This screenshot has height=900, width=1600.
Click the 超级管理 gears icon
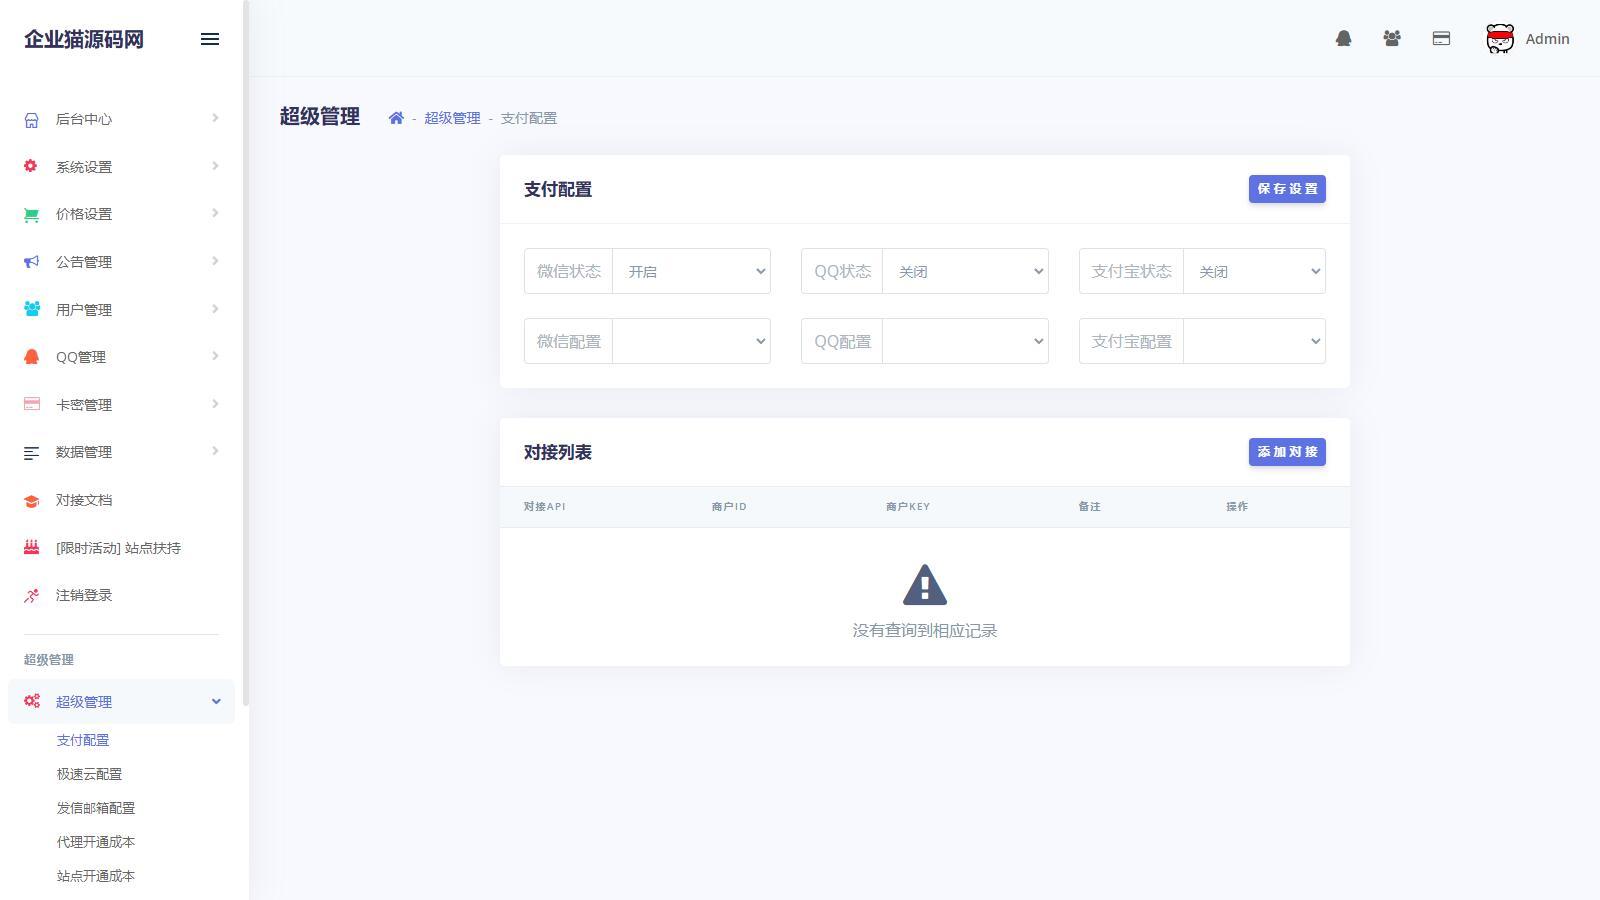(x=32, y=701)
